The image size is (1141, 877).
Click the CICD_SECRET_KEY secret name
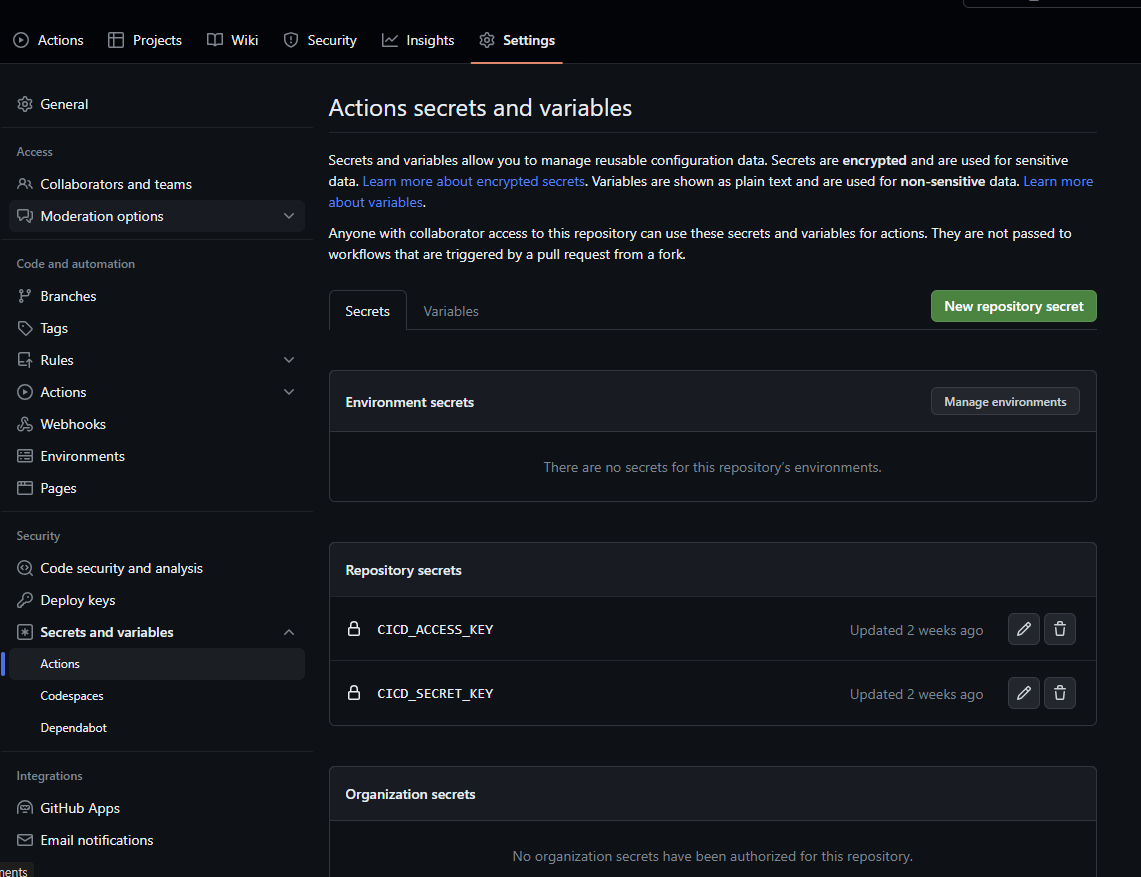[435, 694]
